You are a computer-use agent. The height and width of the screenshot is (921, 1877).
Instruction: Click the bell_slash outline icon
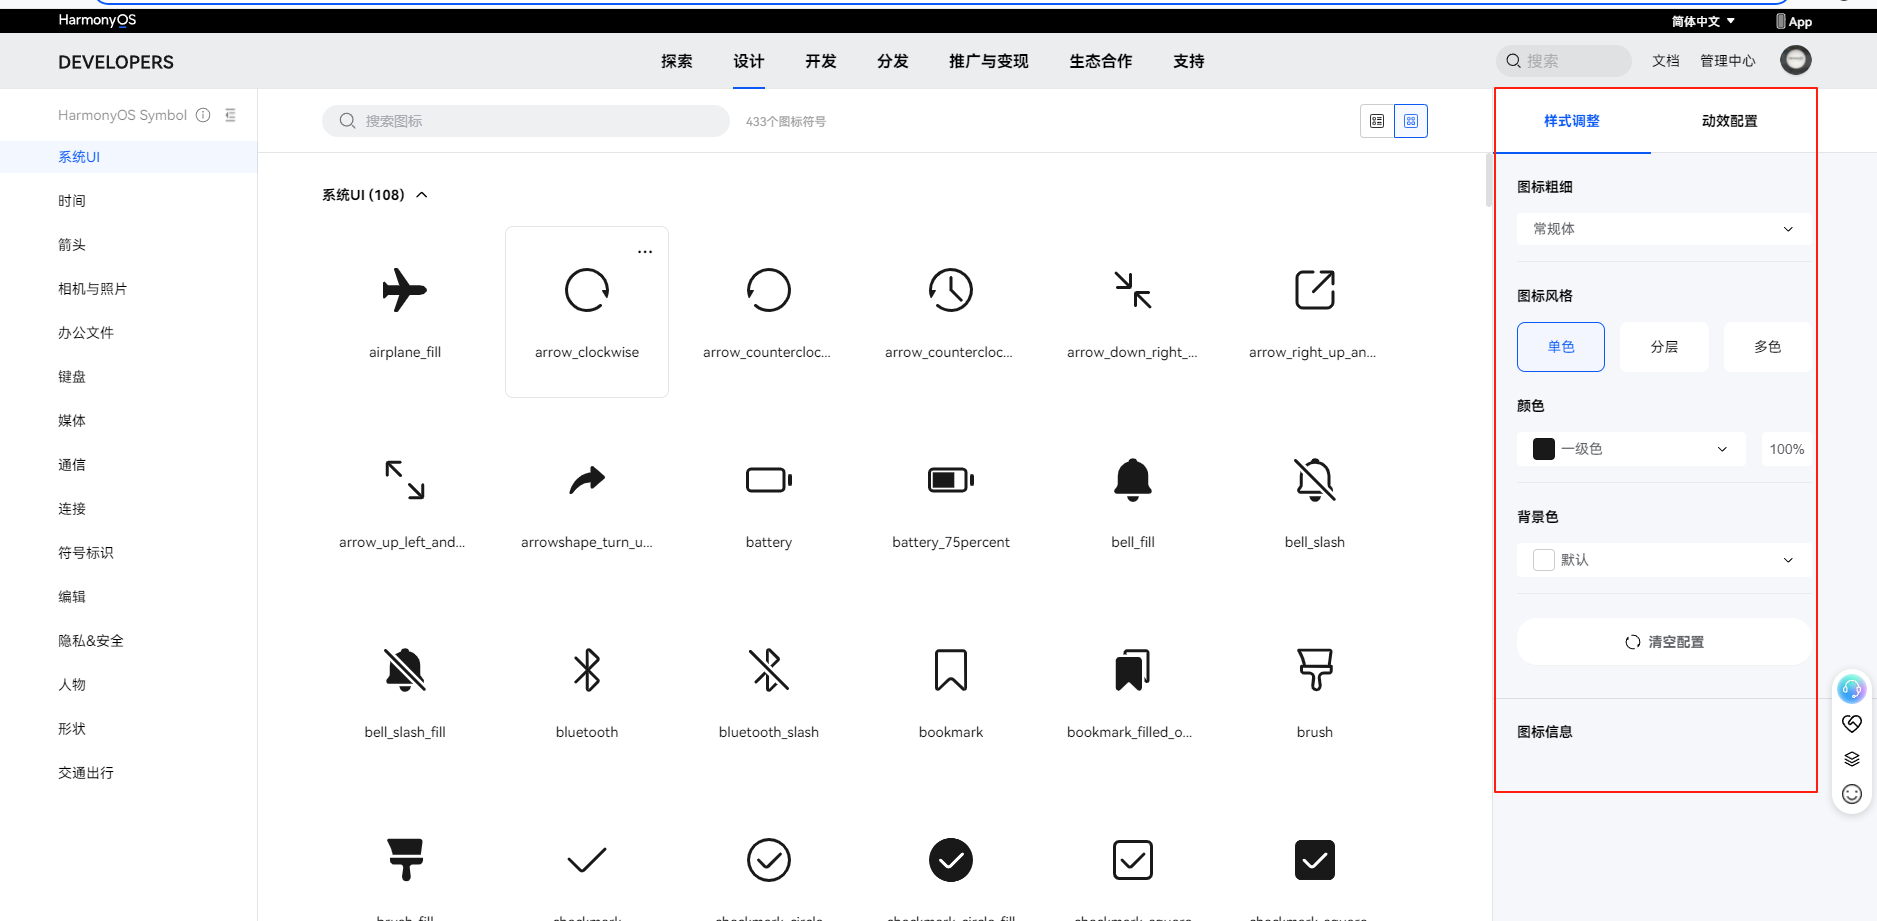click(1315, 480)
